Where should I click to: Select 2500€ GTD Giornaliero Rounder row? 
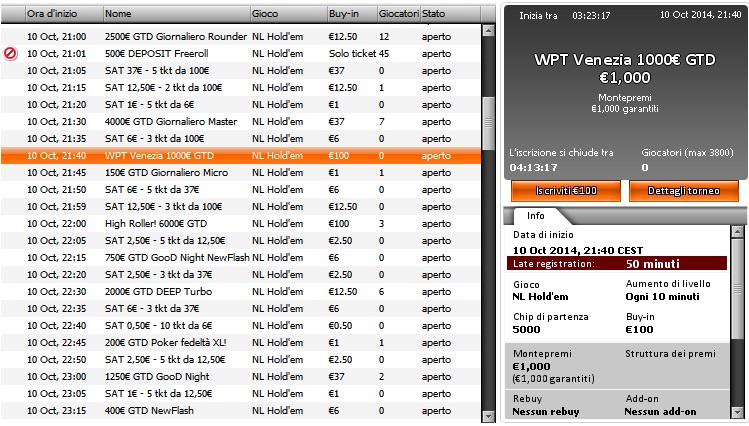click(241, 37)
